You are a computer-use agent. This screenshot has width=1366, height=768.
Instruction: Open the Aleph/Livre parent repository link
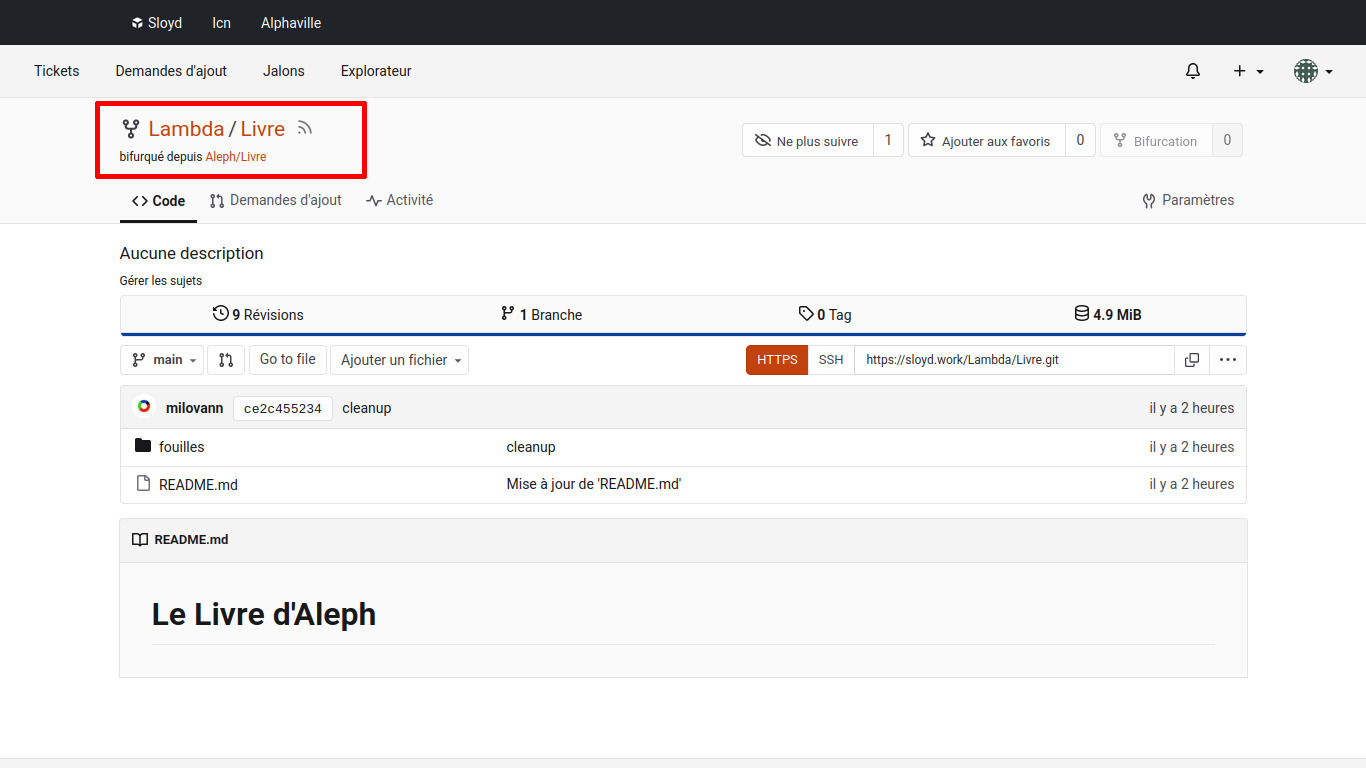(236, 157)
